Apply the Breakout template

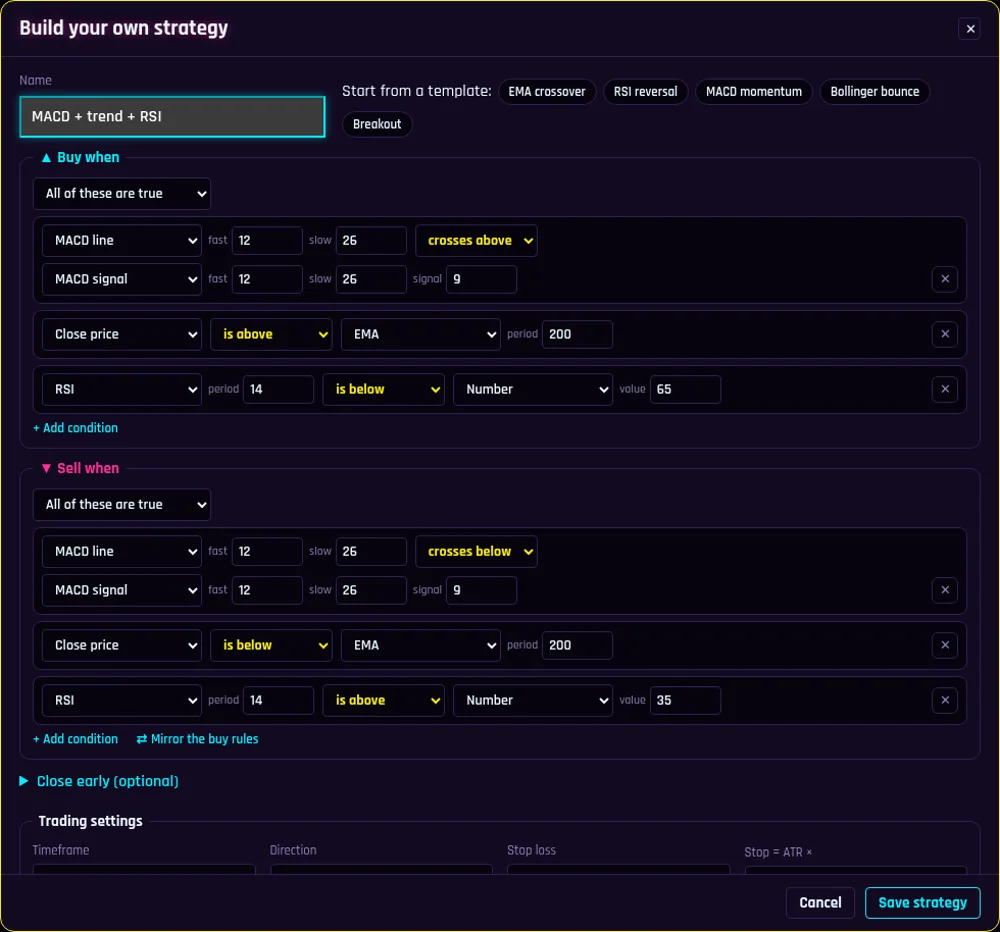(x=377, y=124)
